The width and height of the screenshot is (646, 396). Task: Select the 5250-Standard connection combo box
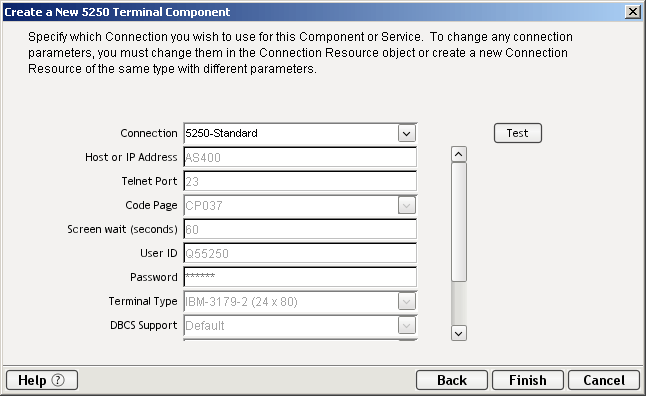tap(300, 134)
